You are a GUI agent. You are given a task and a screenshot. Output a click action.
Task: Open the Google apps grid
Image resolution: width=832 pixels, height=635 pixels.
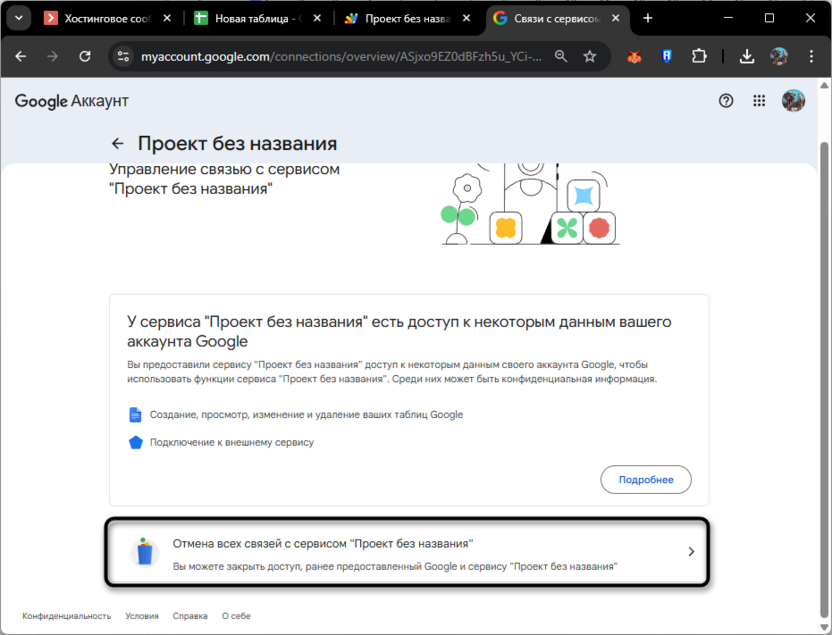(759, 100)
